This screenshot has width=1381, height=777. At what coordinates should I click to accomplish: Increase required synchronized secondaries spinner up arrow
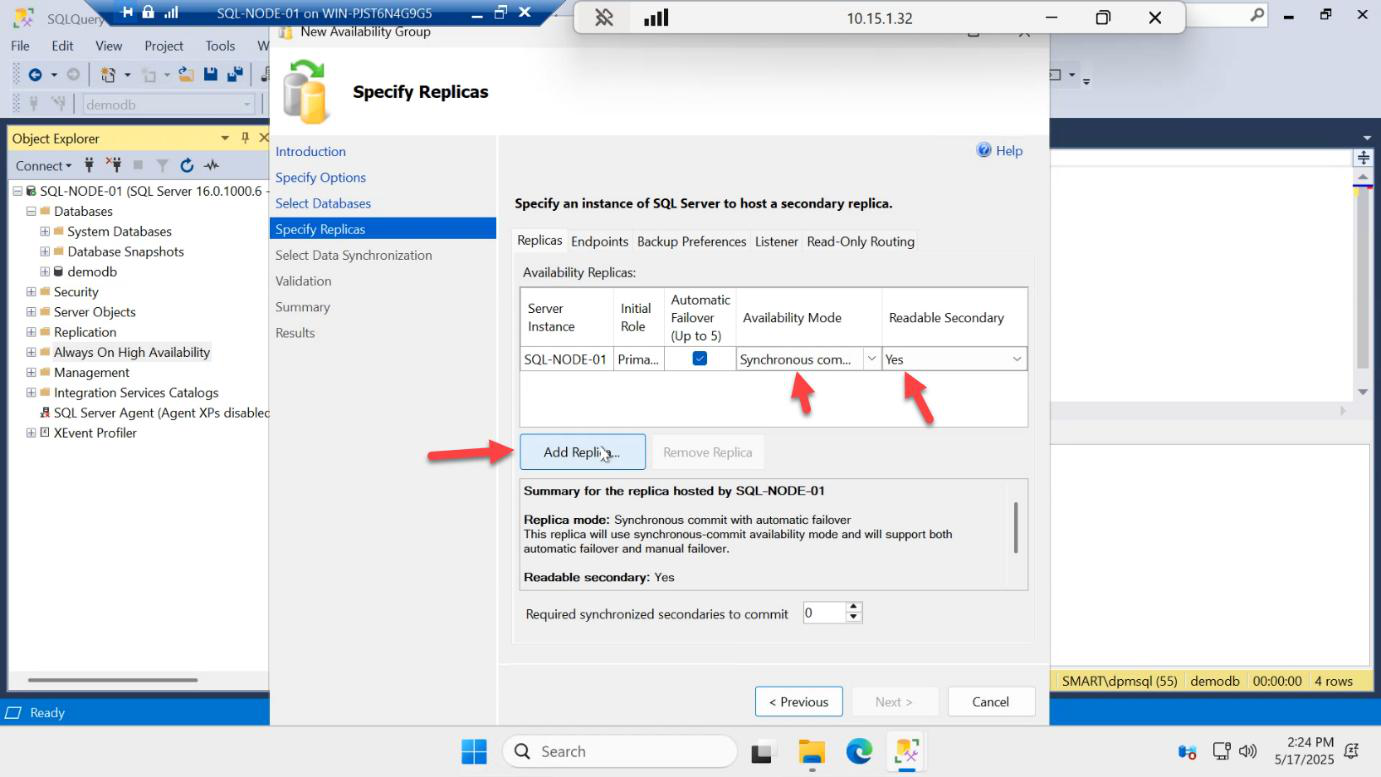(853, 608)
